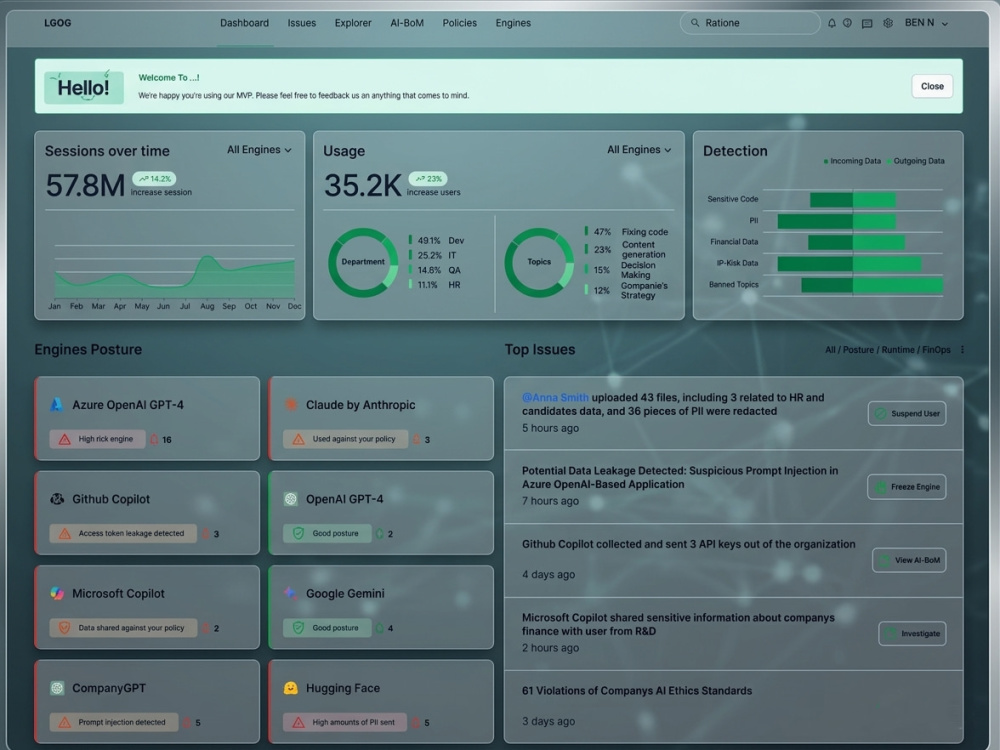Expand Sessions over time All Engines dropdown
1000x750 pixels.
(259, 150)
